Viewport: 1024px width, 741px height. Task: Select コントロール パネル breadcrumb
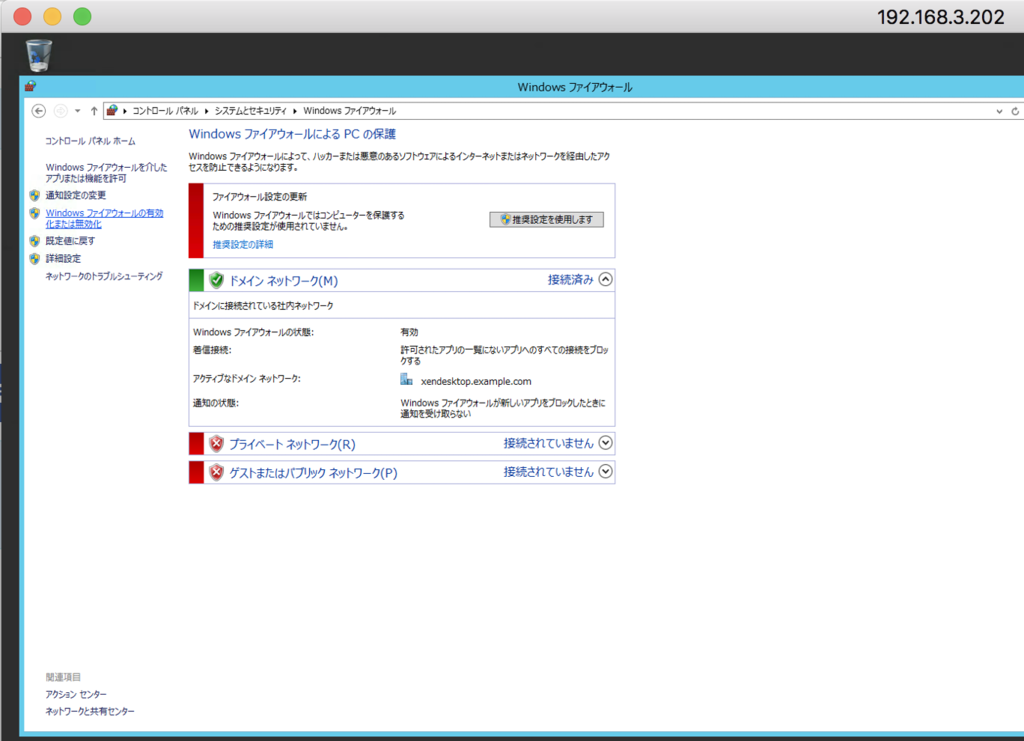point(165,111)
